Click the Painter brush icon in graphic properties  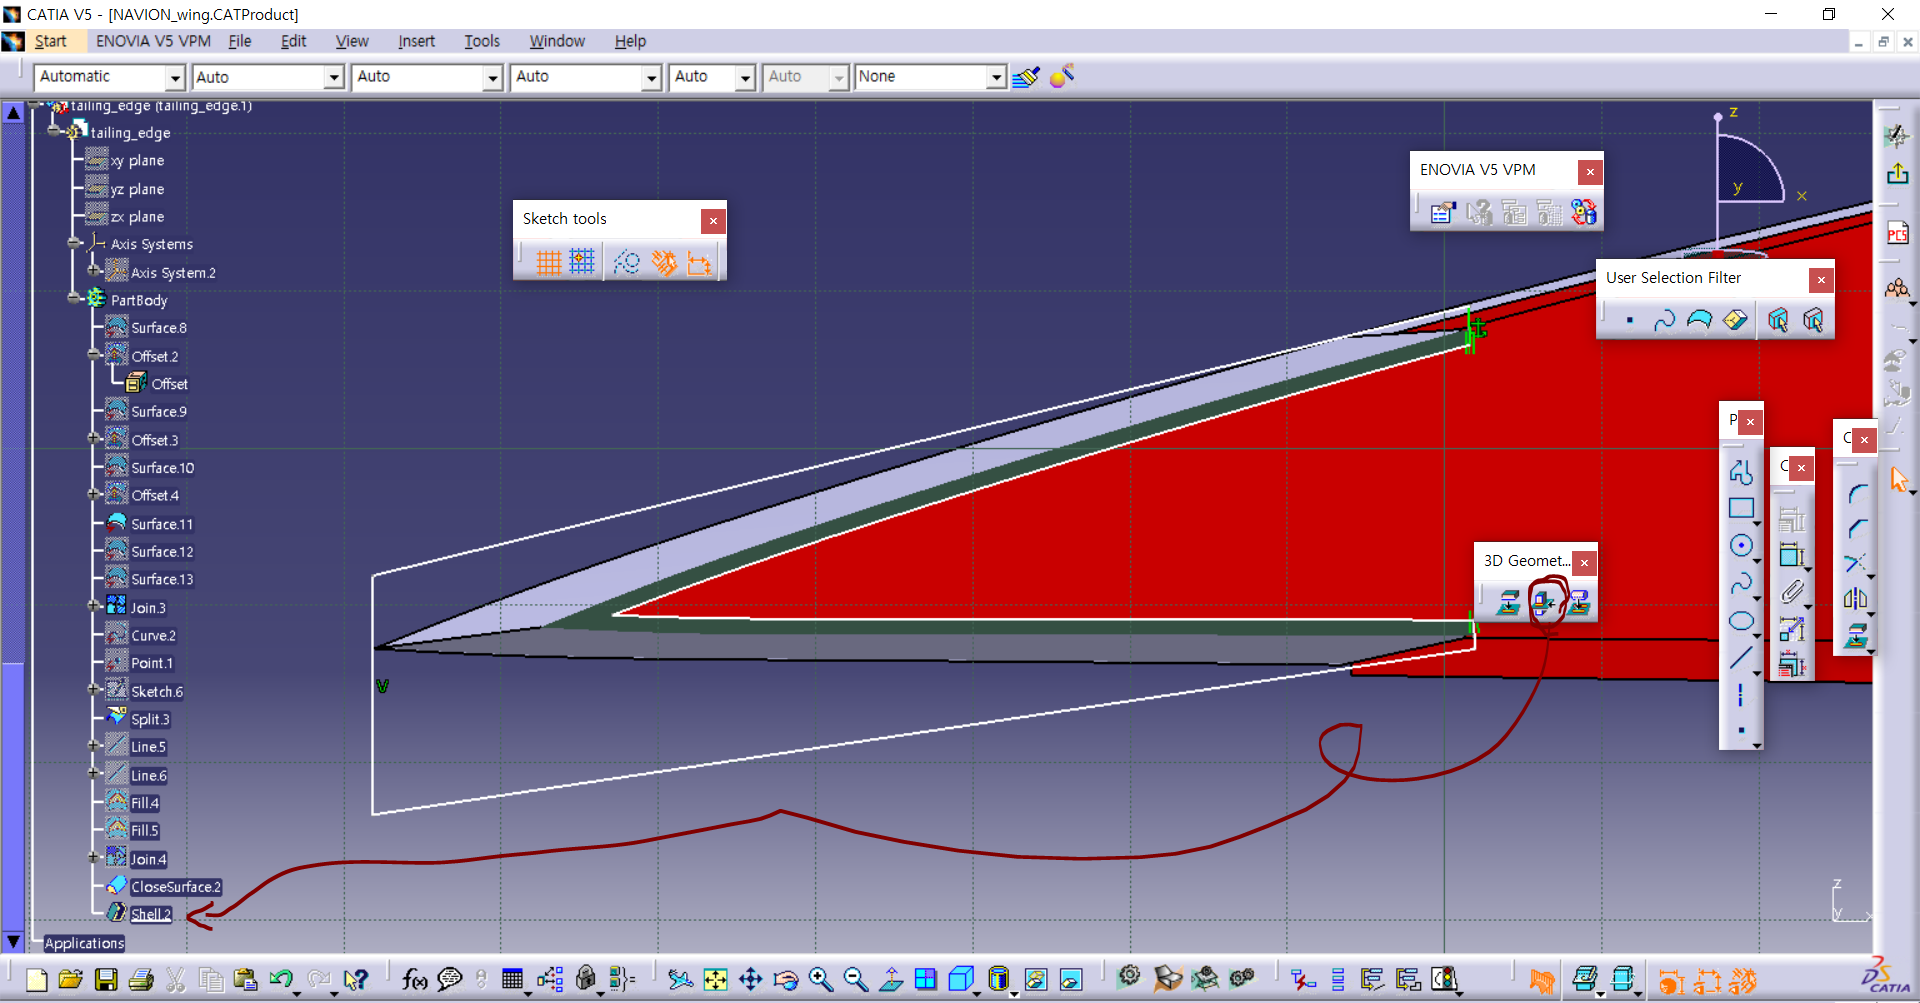pos(1026,77)
